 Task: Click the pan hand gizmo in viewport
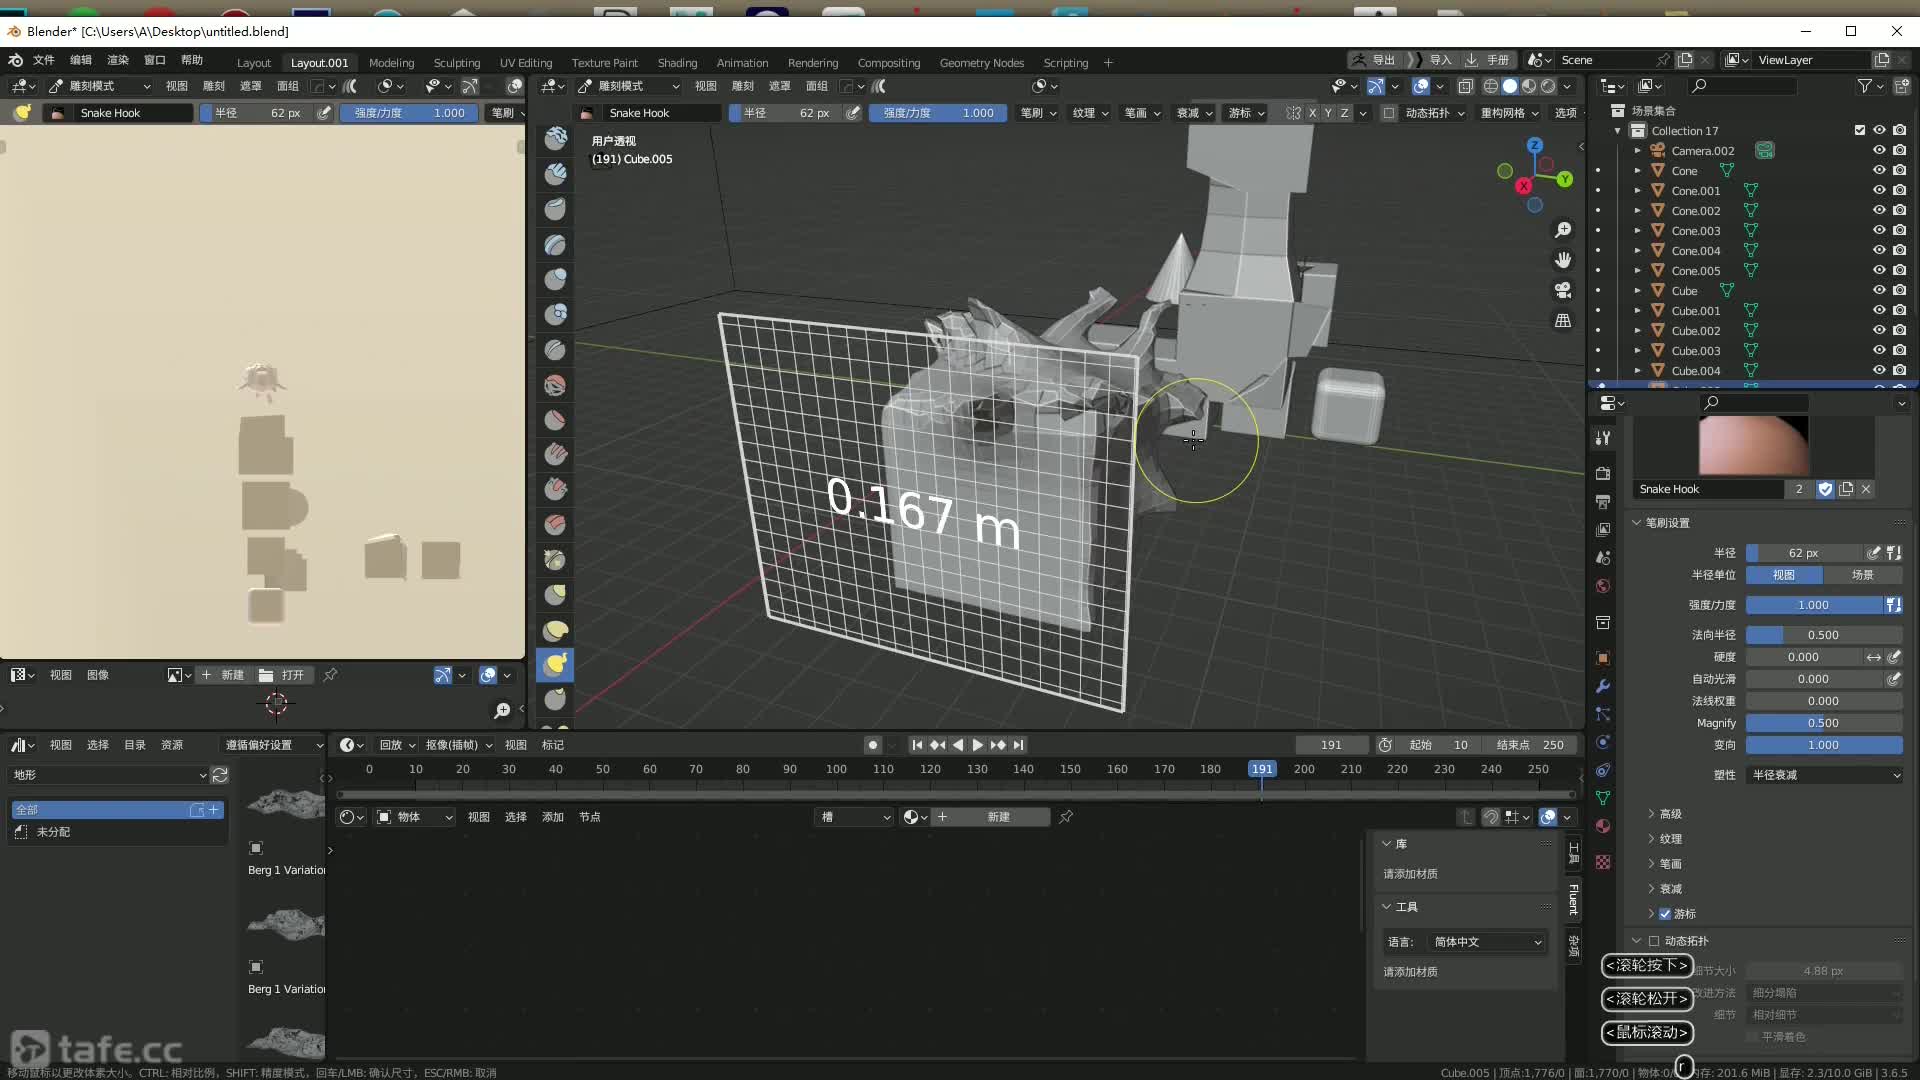click(x=1563, y=260)
